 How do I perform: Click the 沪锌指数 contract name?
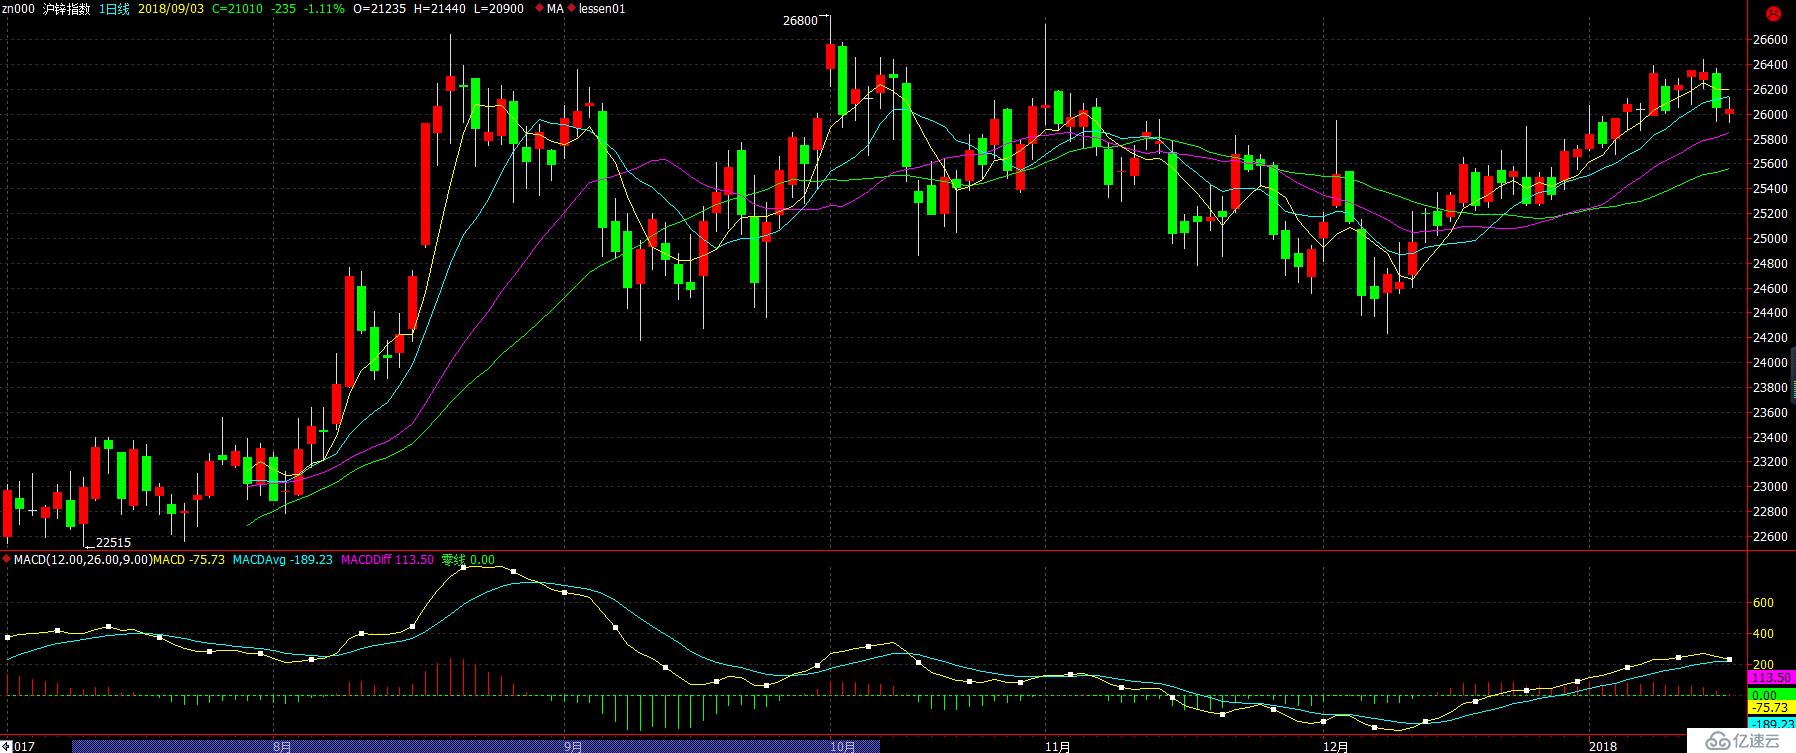67,9
